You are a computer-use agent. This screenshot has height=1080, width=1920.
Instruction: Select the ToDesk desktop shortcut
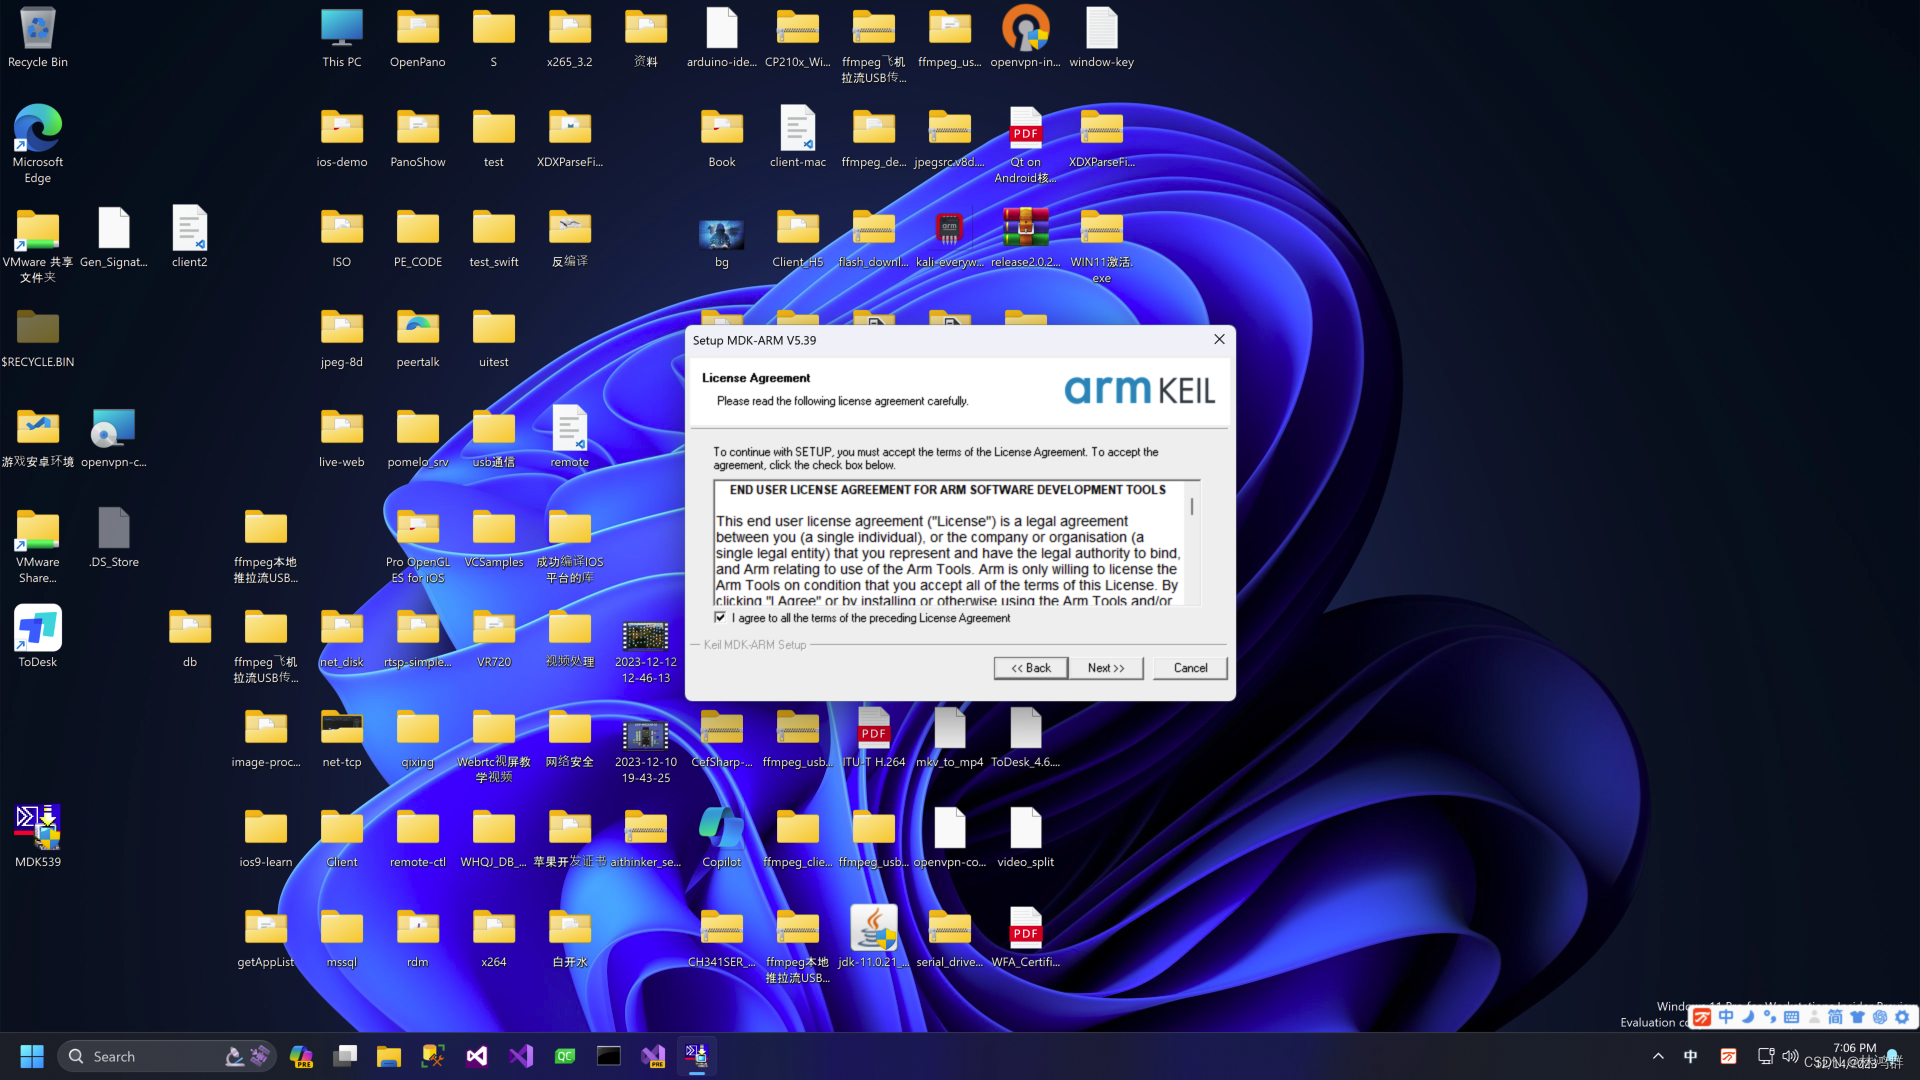pos(38,638)
